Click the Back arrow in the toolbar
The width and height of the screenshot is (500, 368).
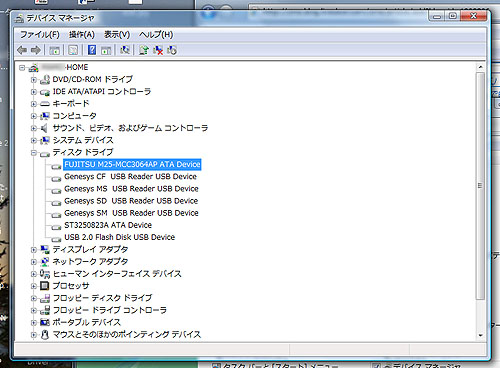click(22, 50)
